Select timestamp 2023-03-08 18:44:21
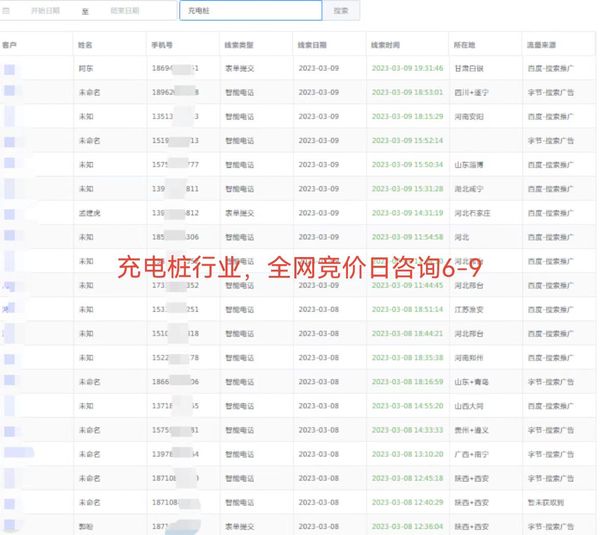Image resolution: width=600 pixels, height=535 pixels. click(x=408, y=334)
